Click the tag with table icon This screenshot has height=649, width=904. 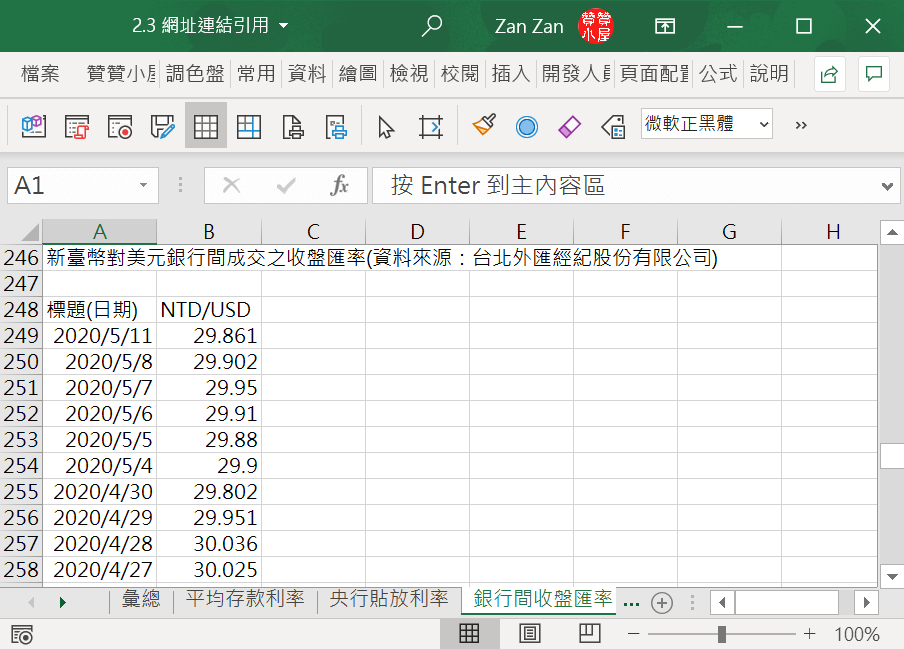click(x=613, y=126)
